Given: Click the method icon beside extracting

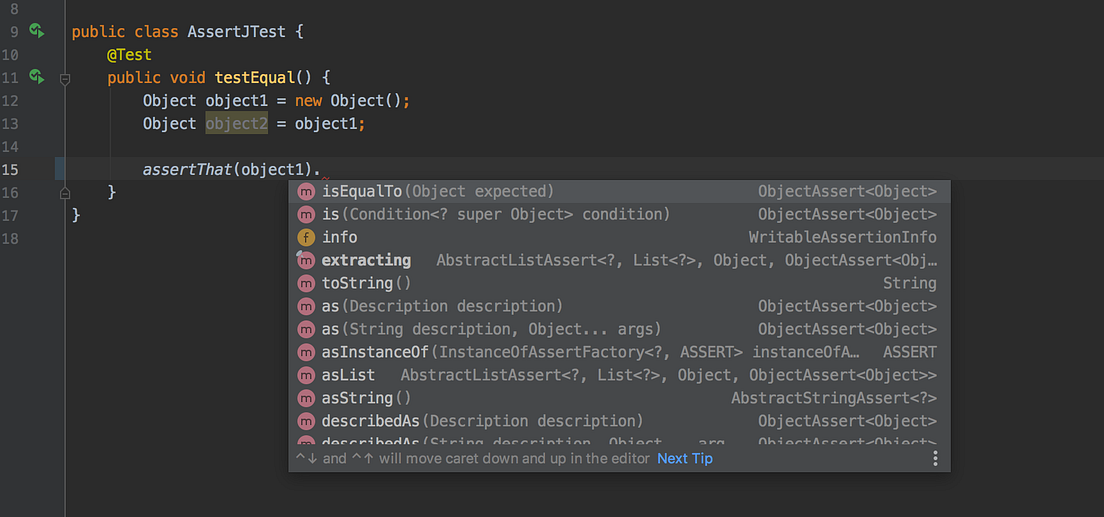Looking at the screenshot, I should click(306, 261).
